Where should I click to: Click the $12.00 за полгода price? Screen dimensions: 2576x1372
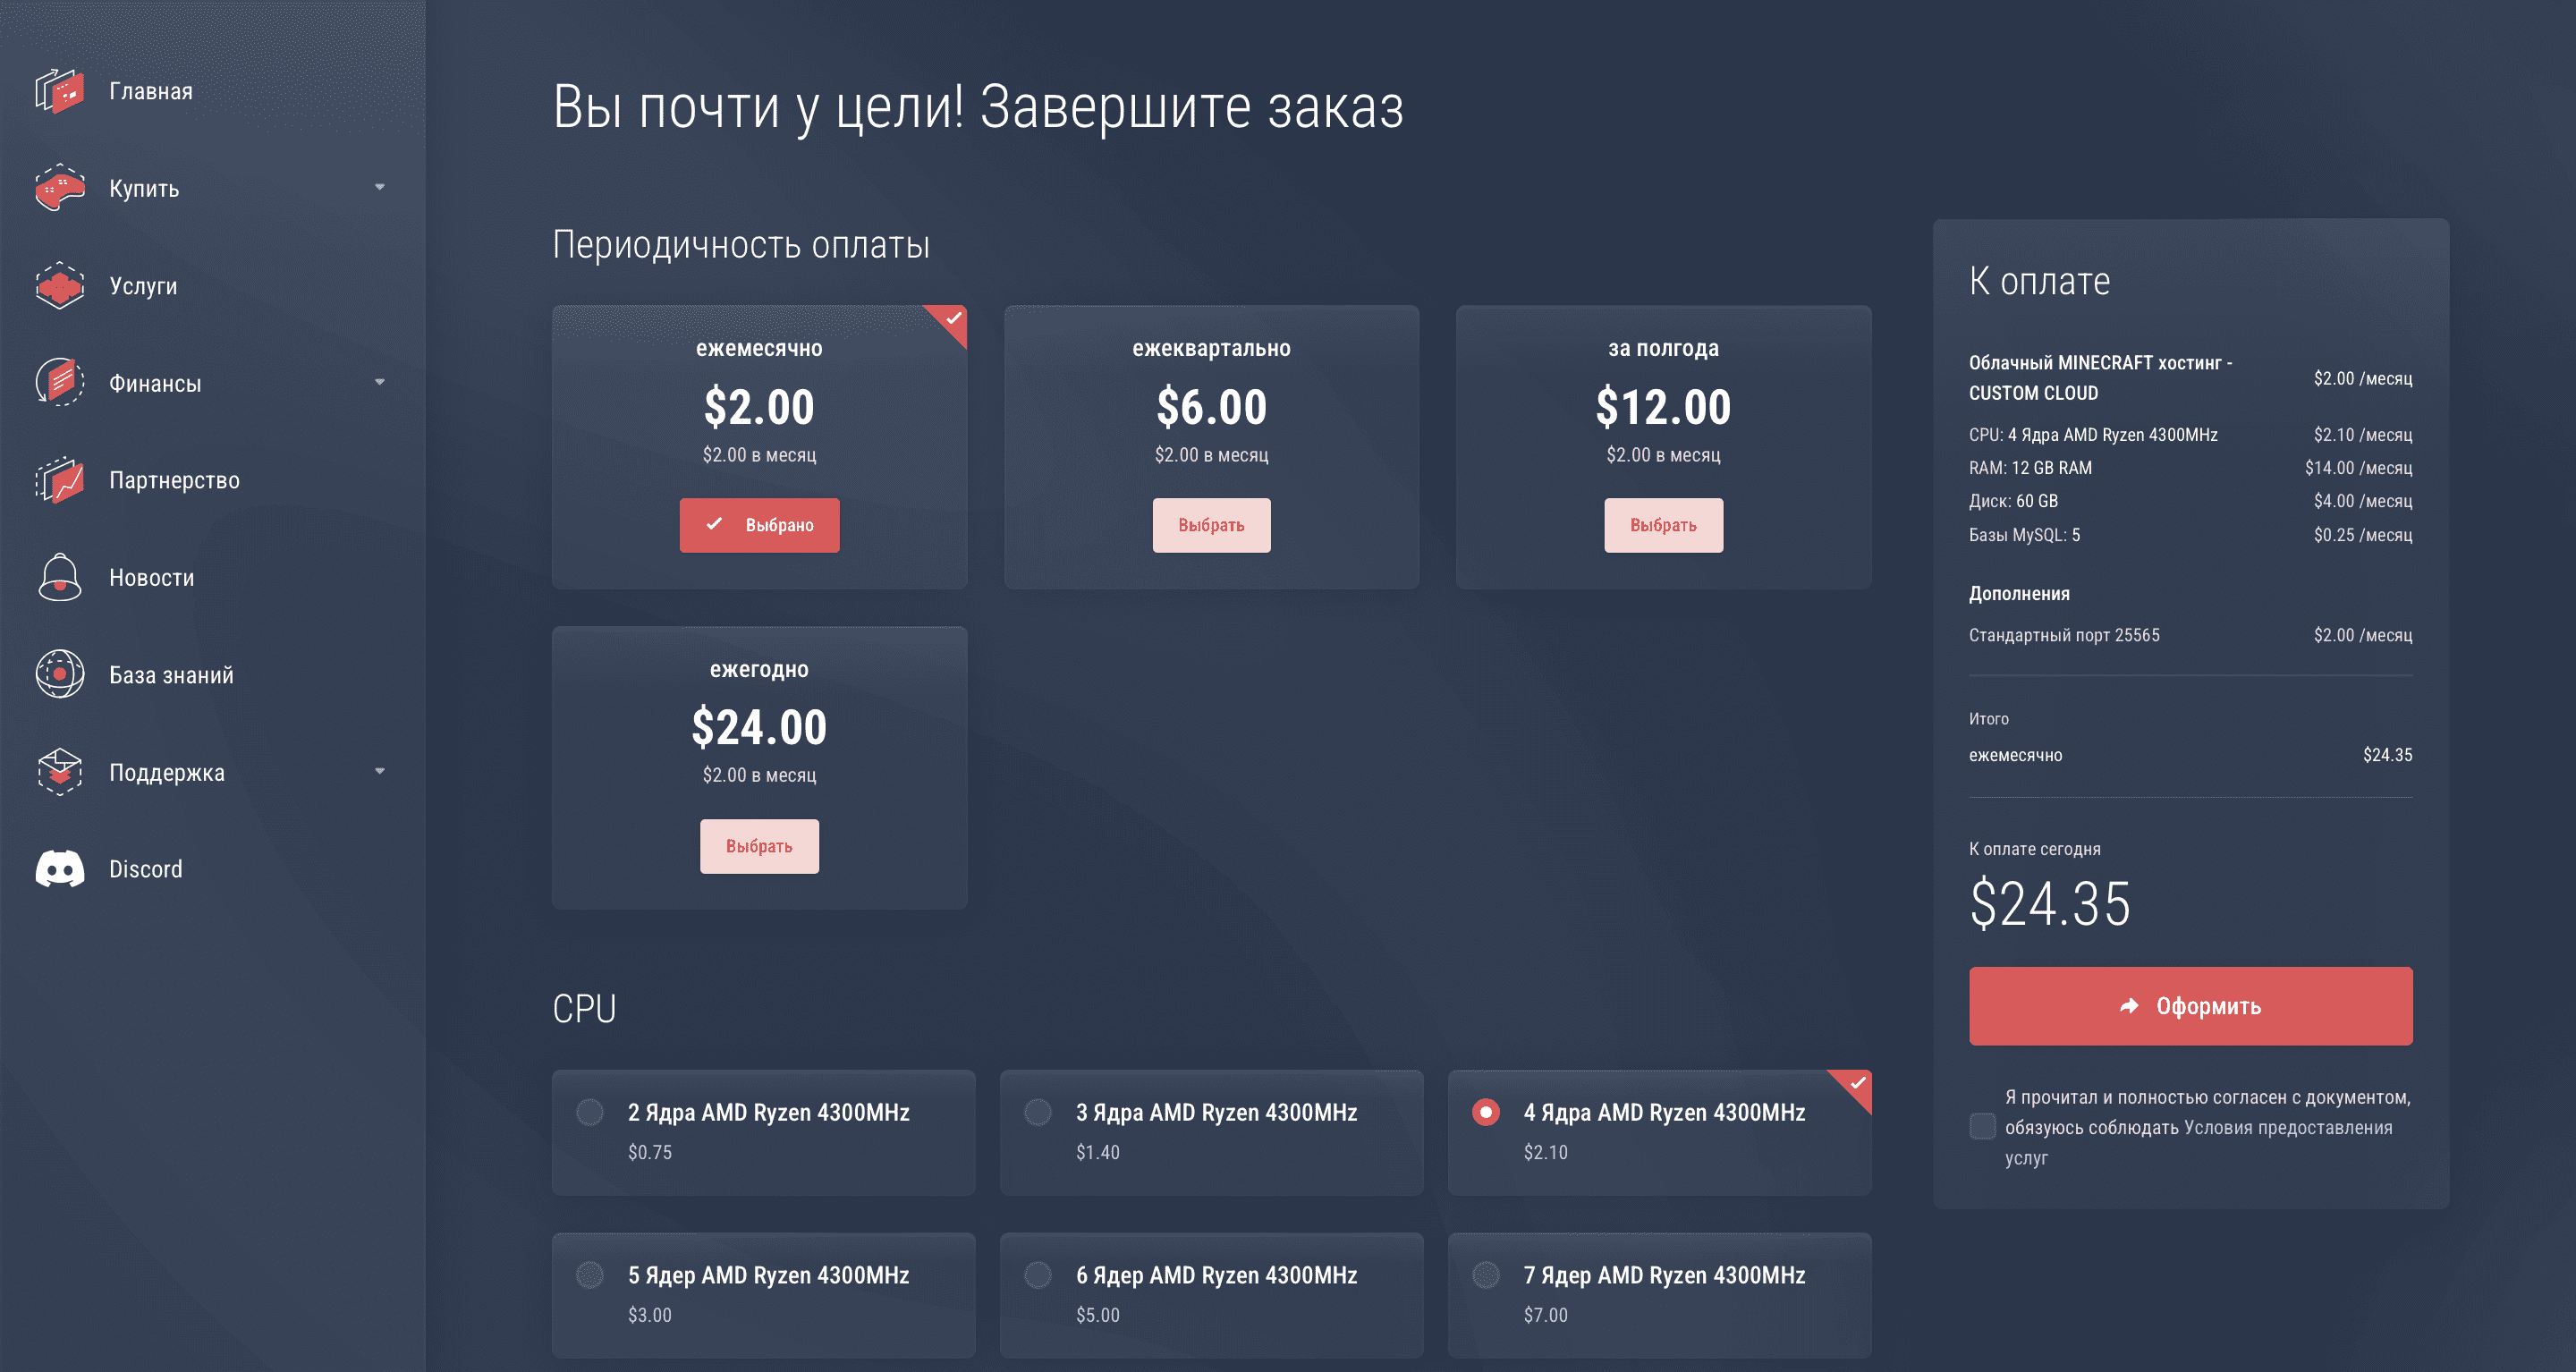pos(1663,407)
